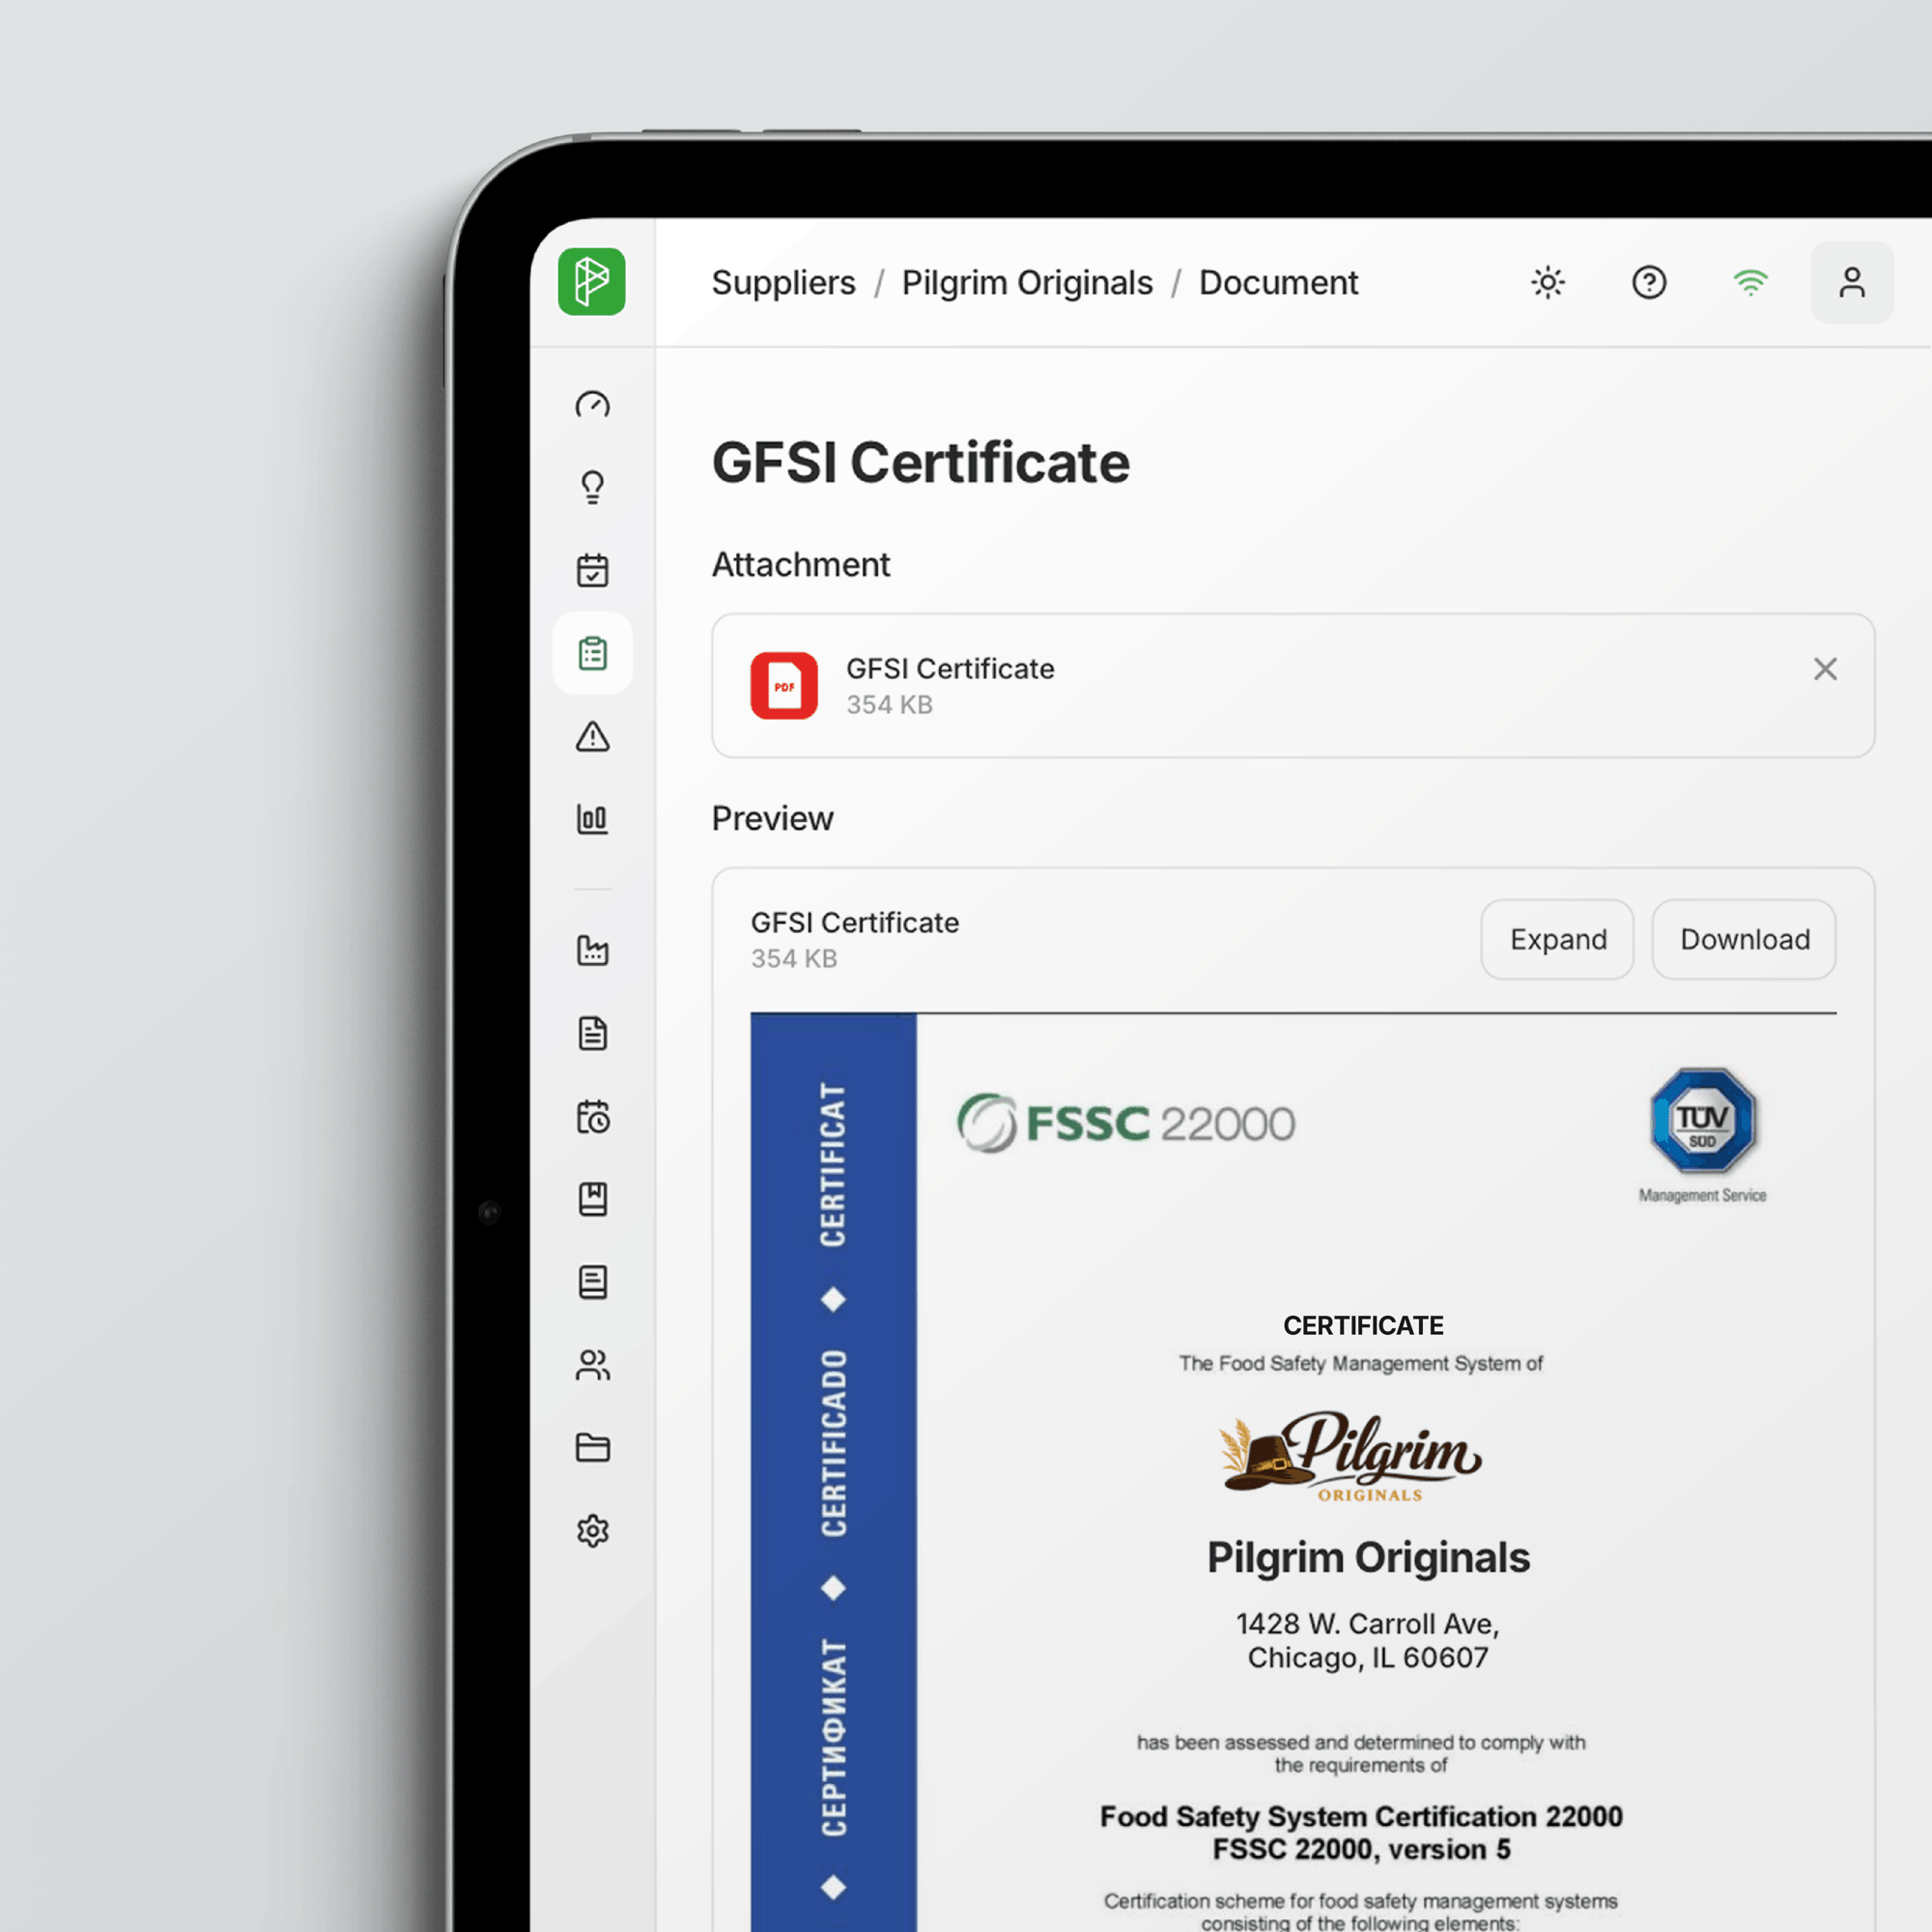The image size is (1932, 1932).
Task: Select the highlighted clipboard list sidebar icon
Action: pyautogui.click(x=593, y=653)
